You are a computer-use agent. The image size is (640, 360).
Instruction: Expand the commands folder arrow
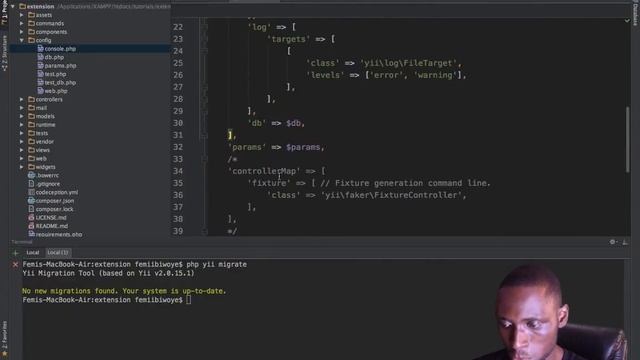(22, 23)
